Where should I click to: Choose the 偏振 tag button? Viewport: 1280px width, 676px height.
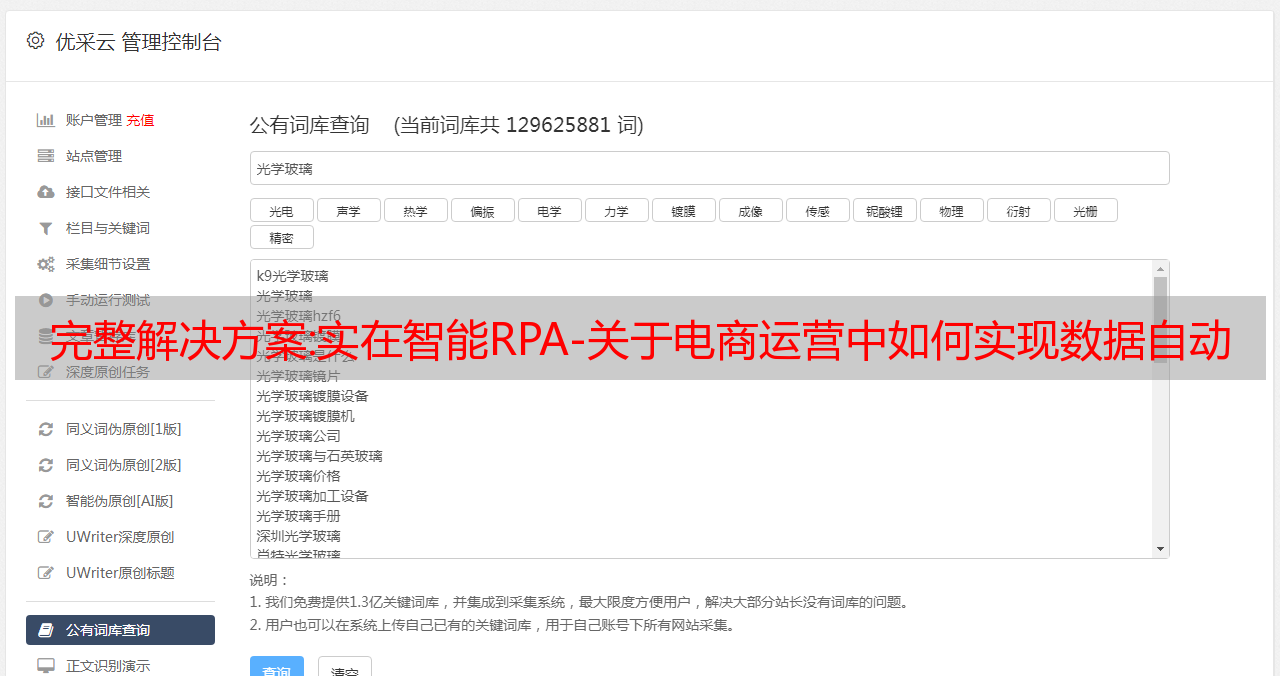click(483, 210)
